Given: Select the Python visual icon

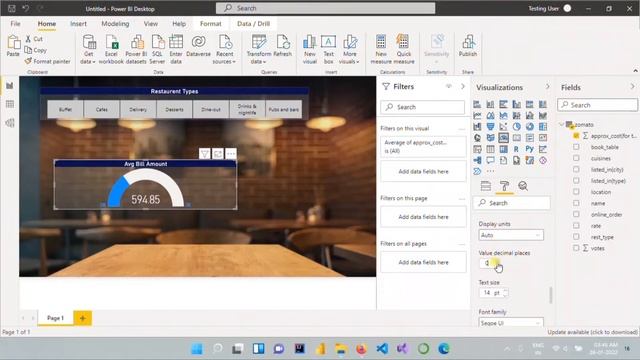Looking at the screenshot, I should pos(530,149).
